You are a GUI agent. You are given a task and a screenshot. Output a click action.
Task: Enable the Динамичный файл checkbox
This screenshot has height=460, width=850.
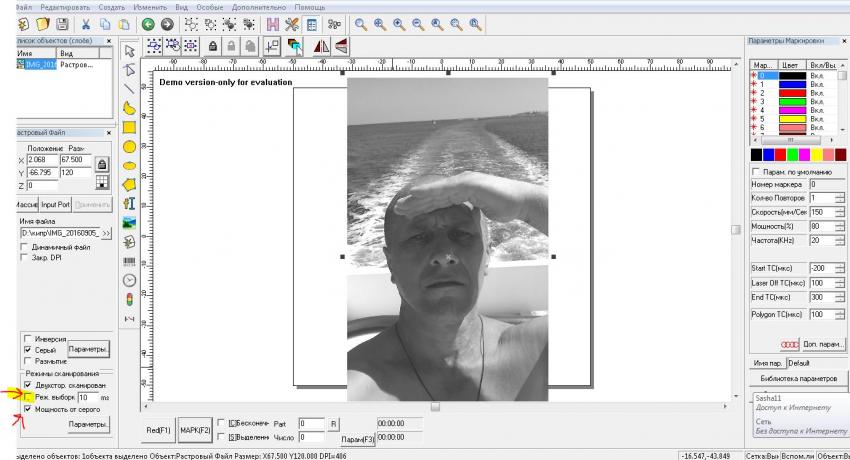pos(26,246)
